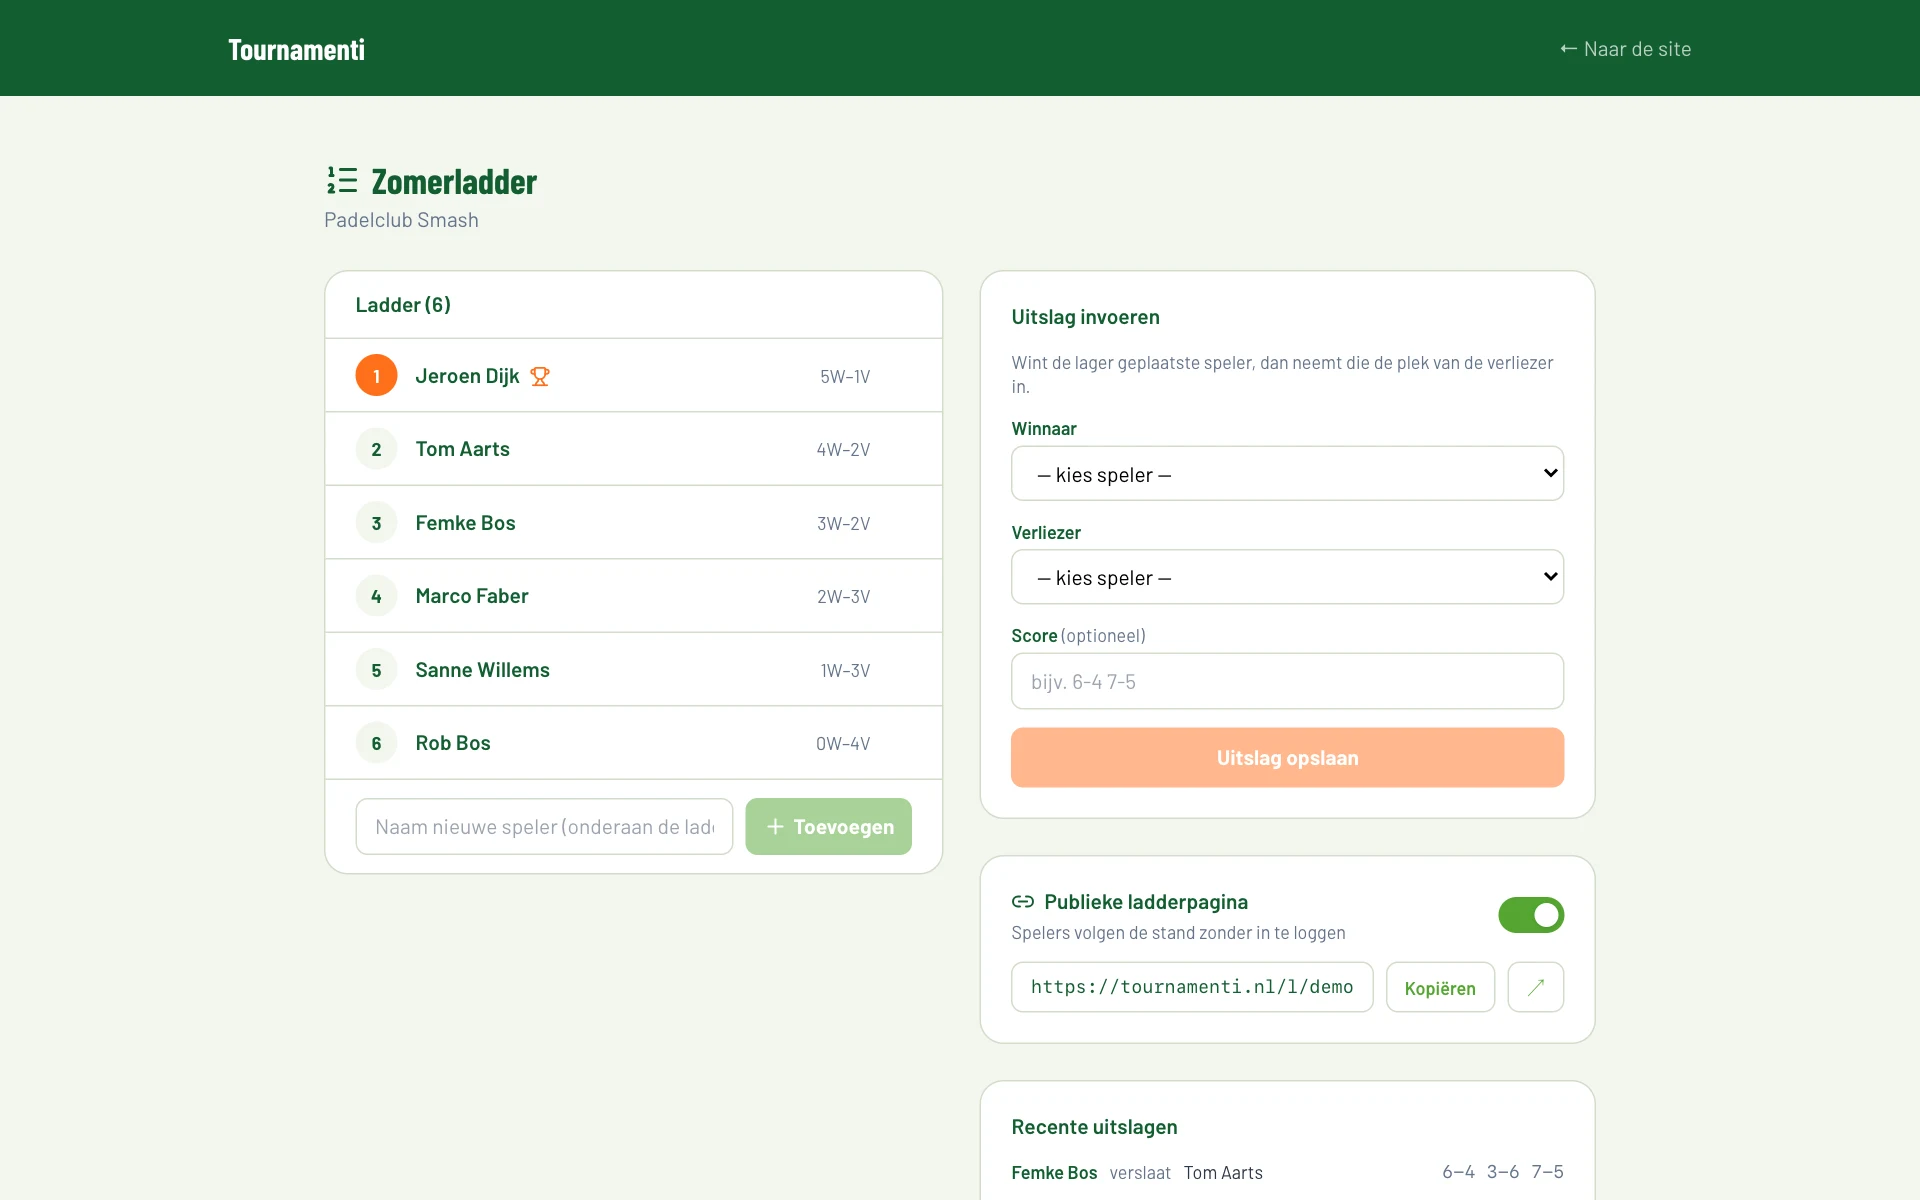Click the trophy icon next to Jeroen Dijk

tap(540, 376)
